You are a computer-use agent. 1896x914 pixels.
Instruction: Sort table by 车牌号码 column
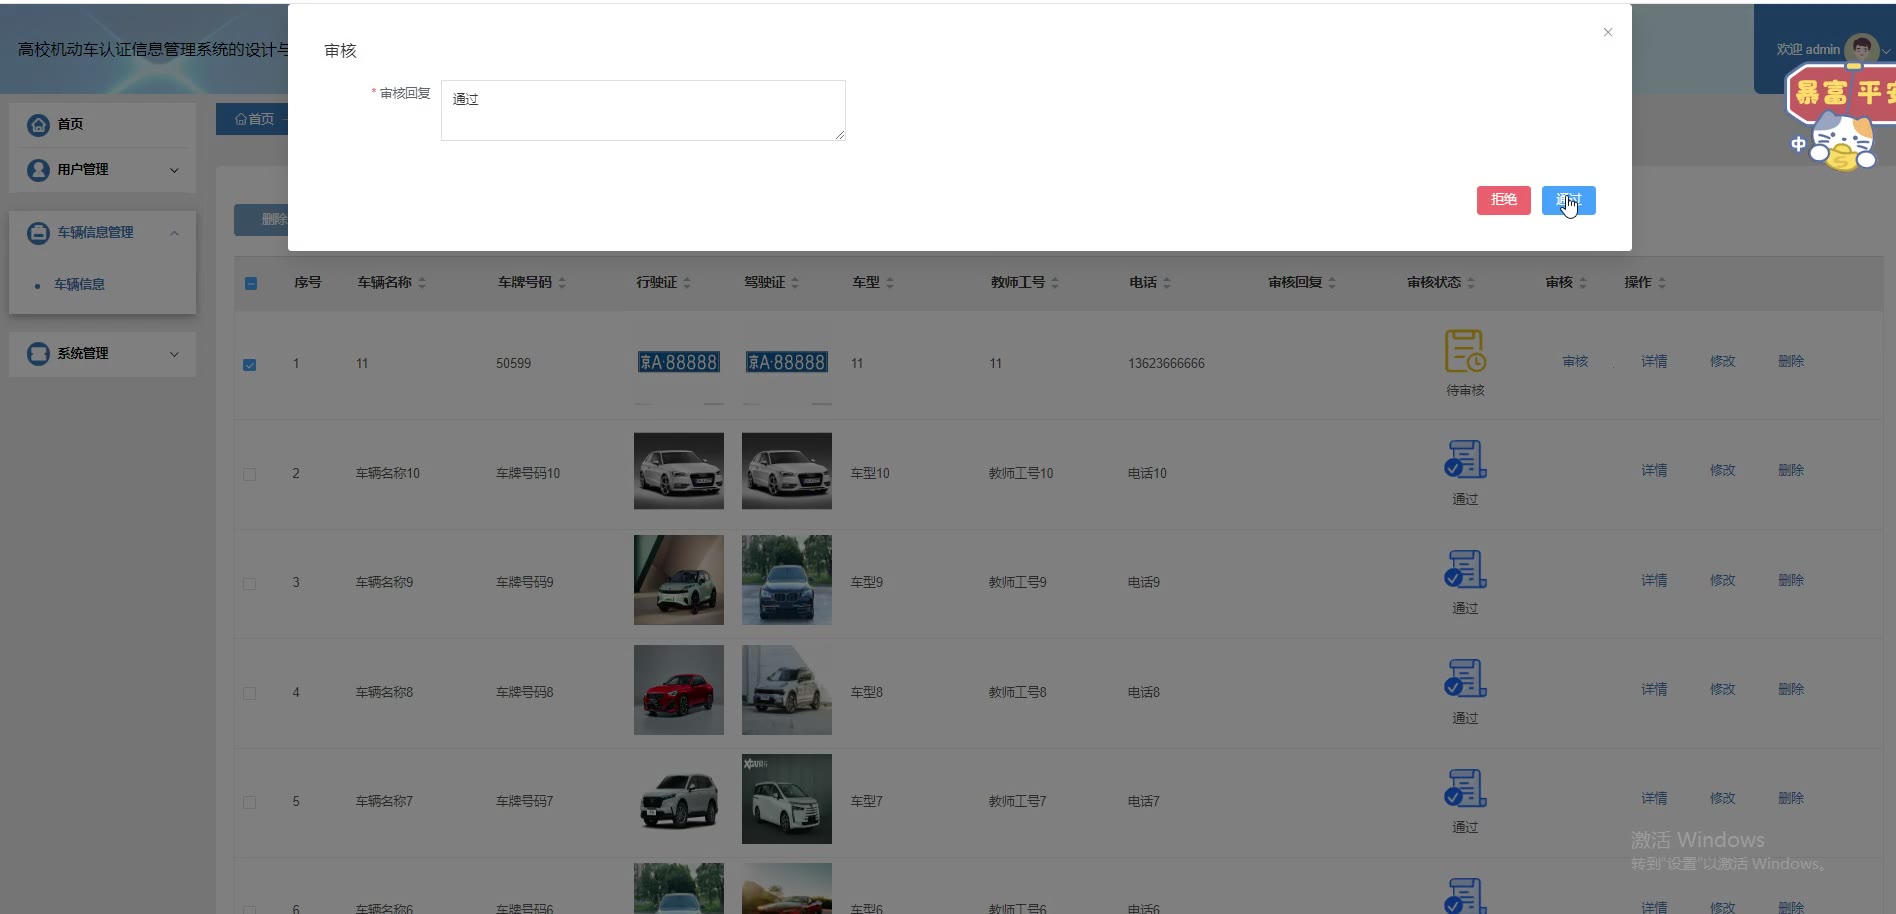[x=562, y=283]
